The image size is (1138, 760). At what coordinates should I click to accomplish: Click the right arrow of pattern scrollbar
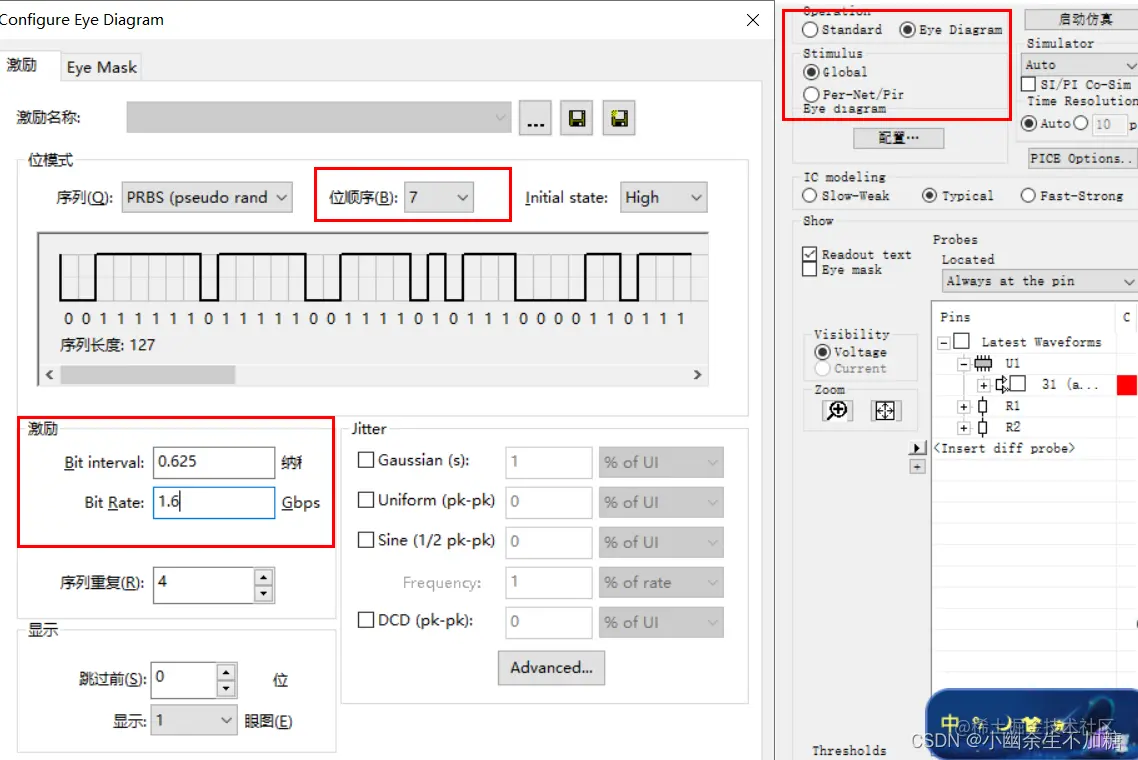(697, 375)
